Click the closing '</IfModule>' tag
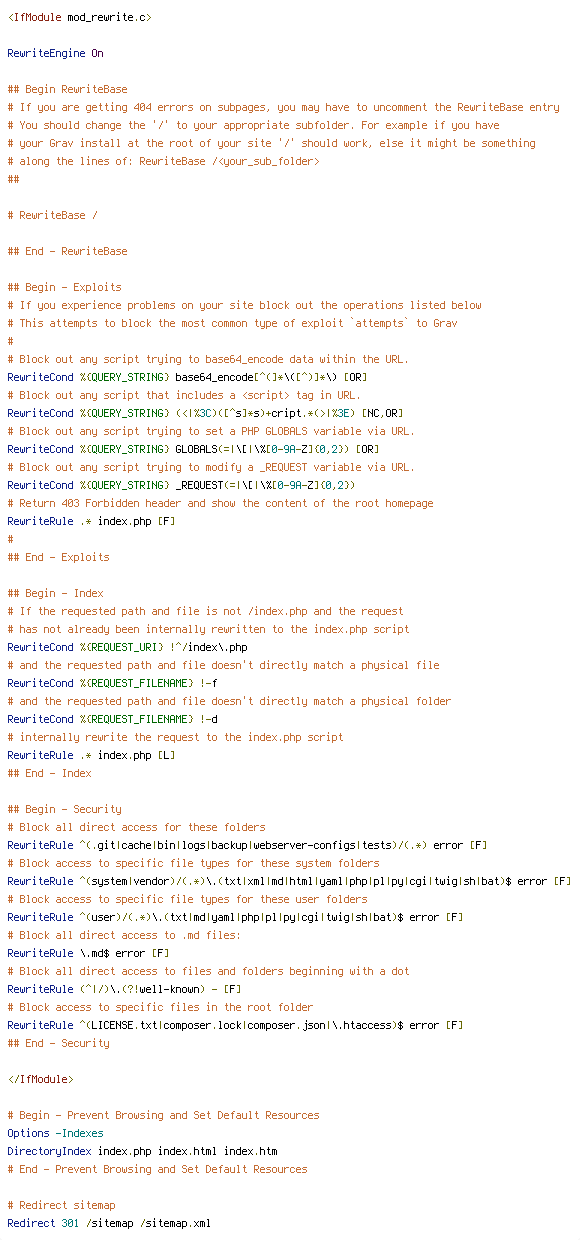 40,1079
